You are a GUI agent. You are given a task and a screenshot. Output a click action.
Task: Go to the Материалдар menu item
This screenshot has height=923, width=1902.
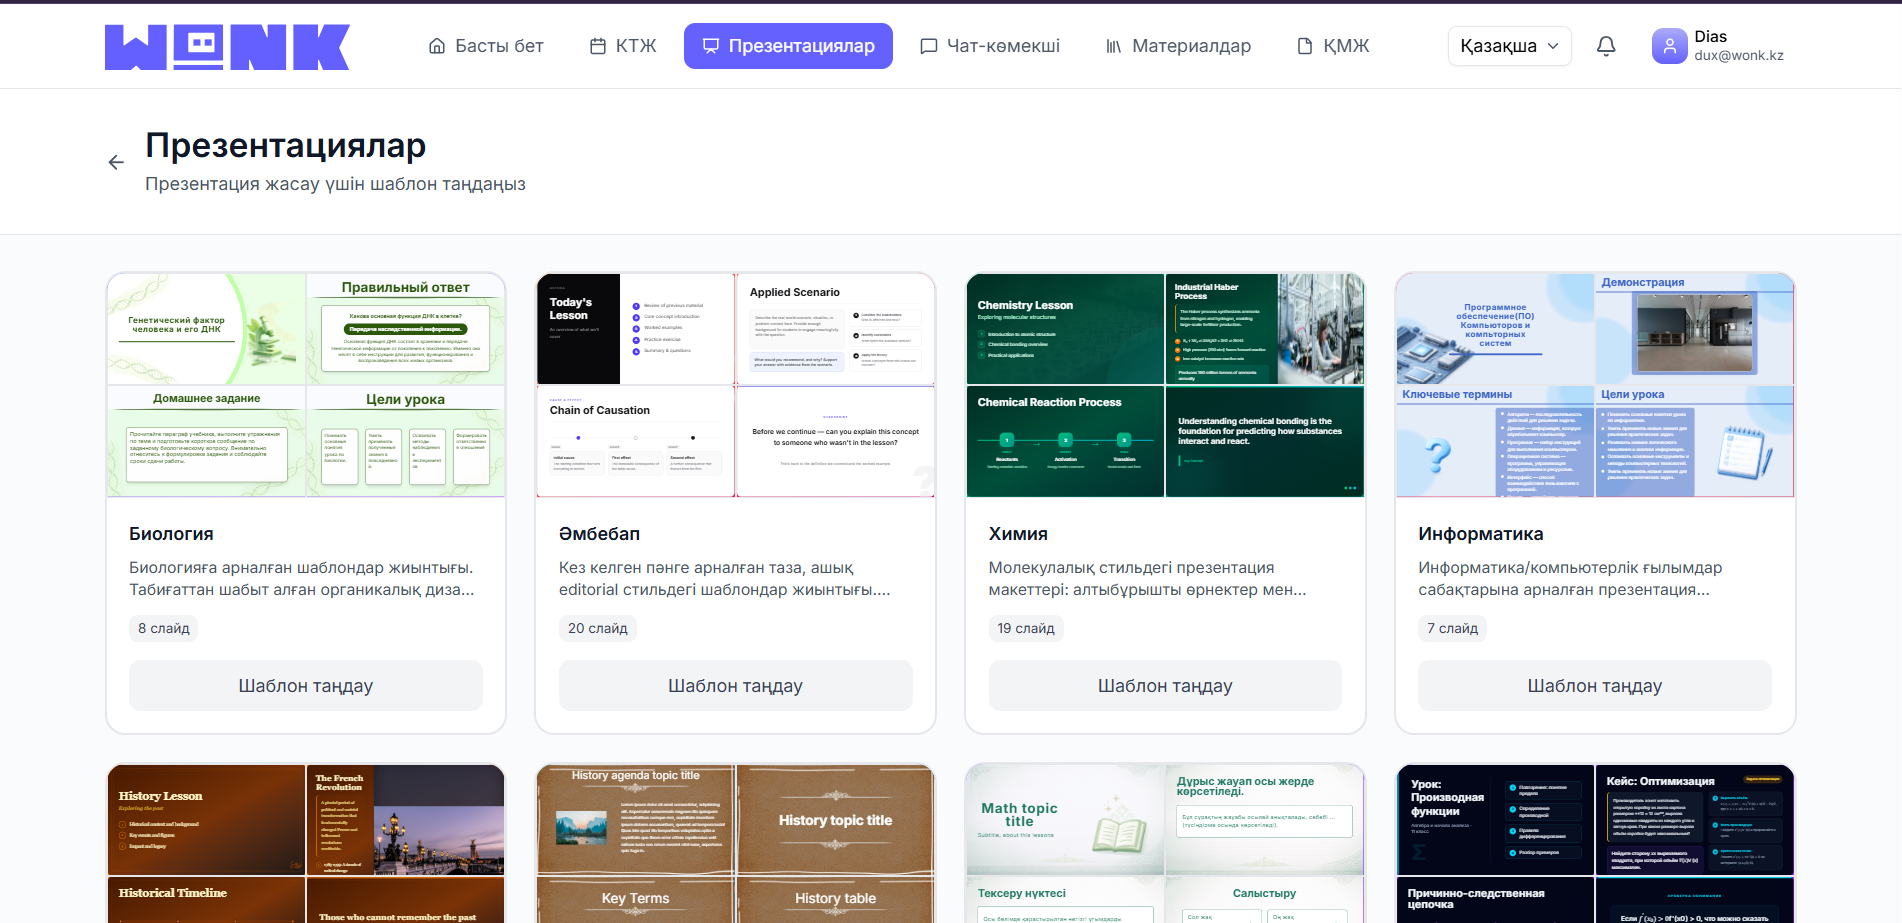(x=1190, y=46)
